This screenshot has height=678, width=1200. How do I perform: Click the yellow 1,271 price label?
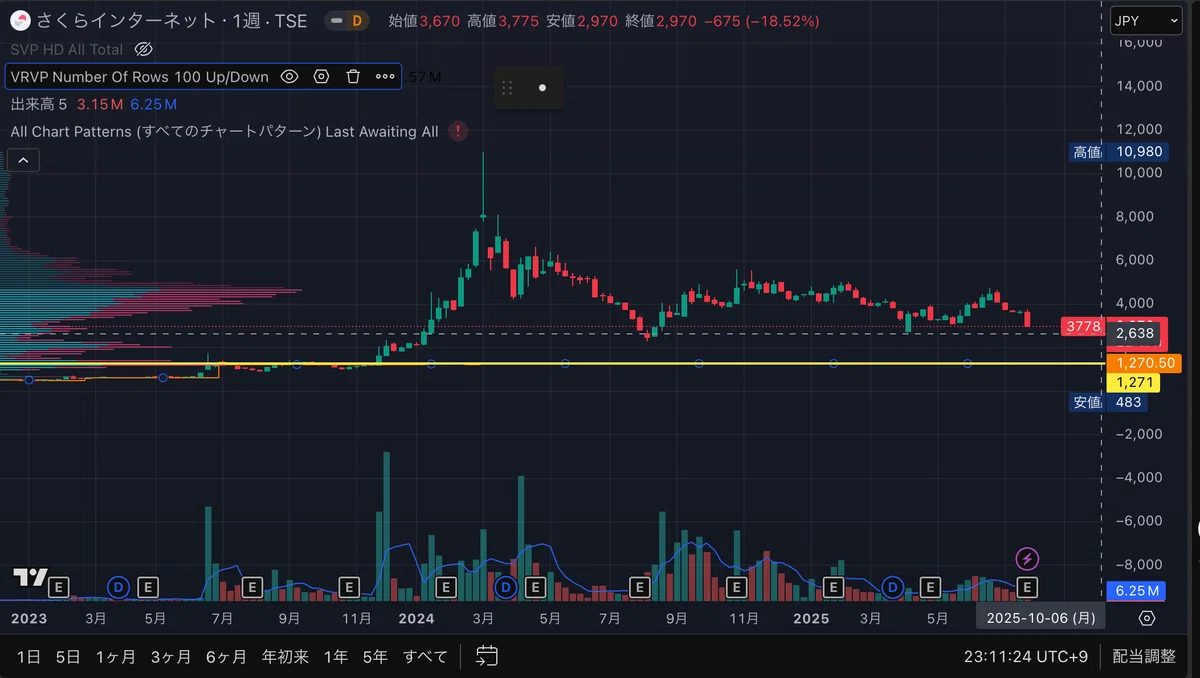[1135, 382]
